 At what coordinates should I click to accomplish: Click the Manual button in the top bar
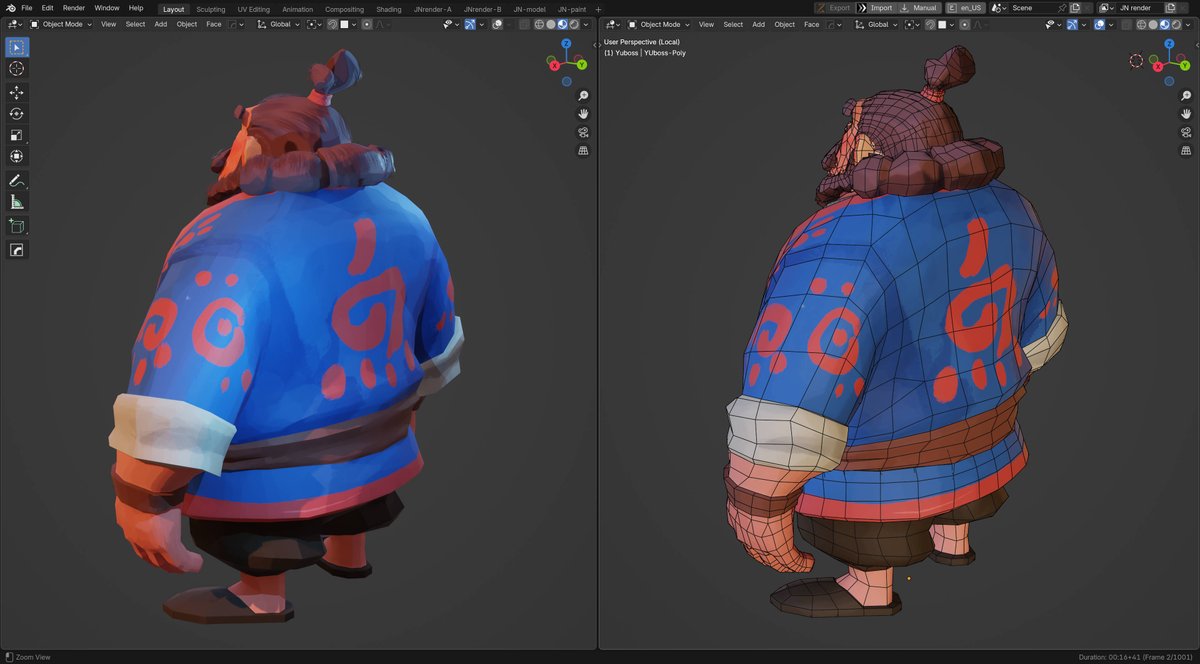coord(921,6)
